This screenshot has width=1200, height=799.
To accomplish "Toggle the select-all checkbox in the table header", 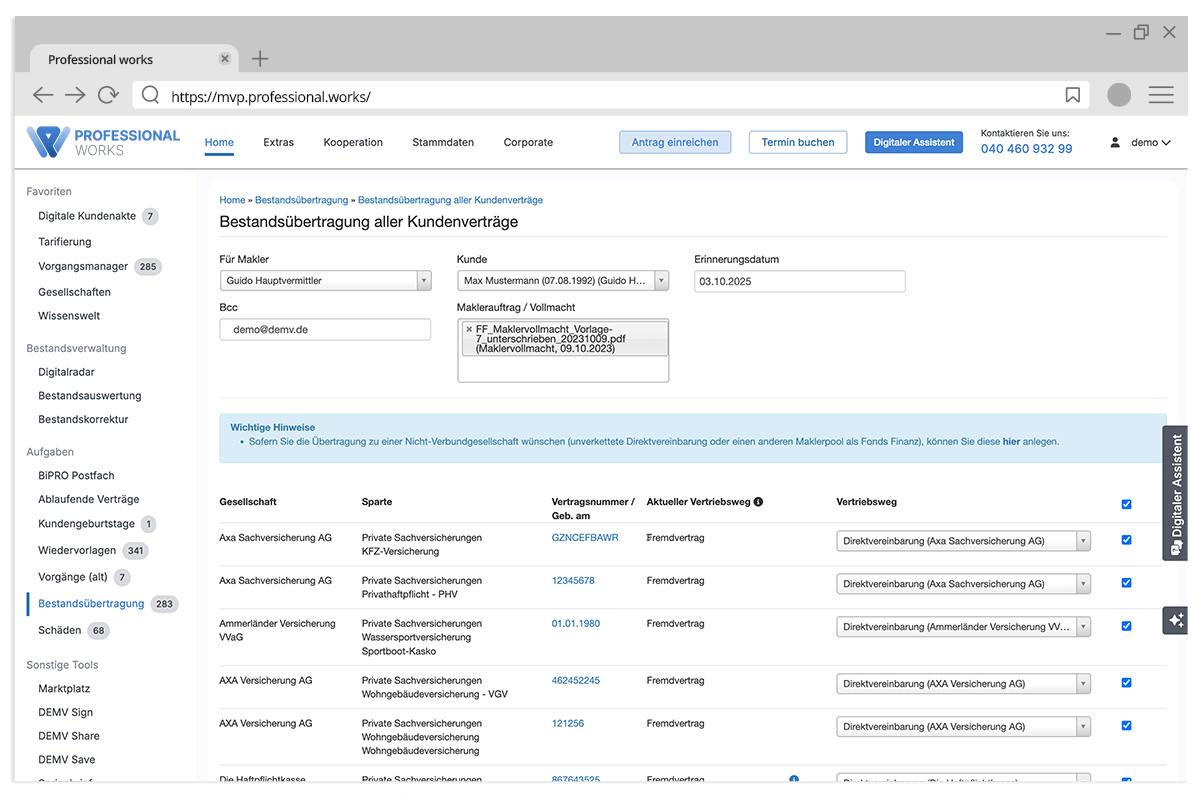I will 1126,504.
